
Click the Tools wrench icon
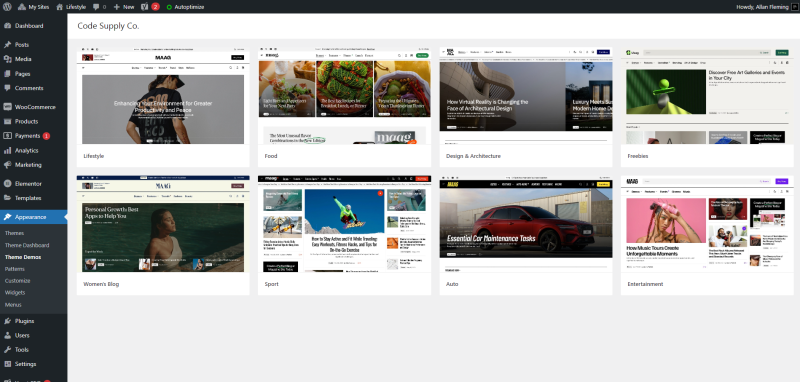click(8, 349)
